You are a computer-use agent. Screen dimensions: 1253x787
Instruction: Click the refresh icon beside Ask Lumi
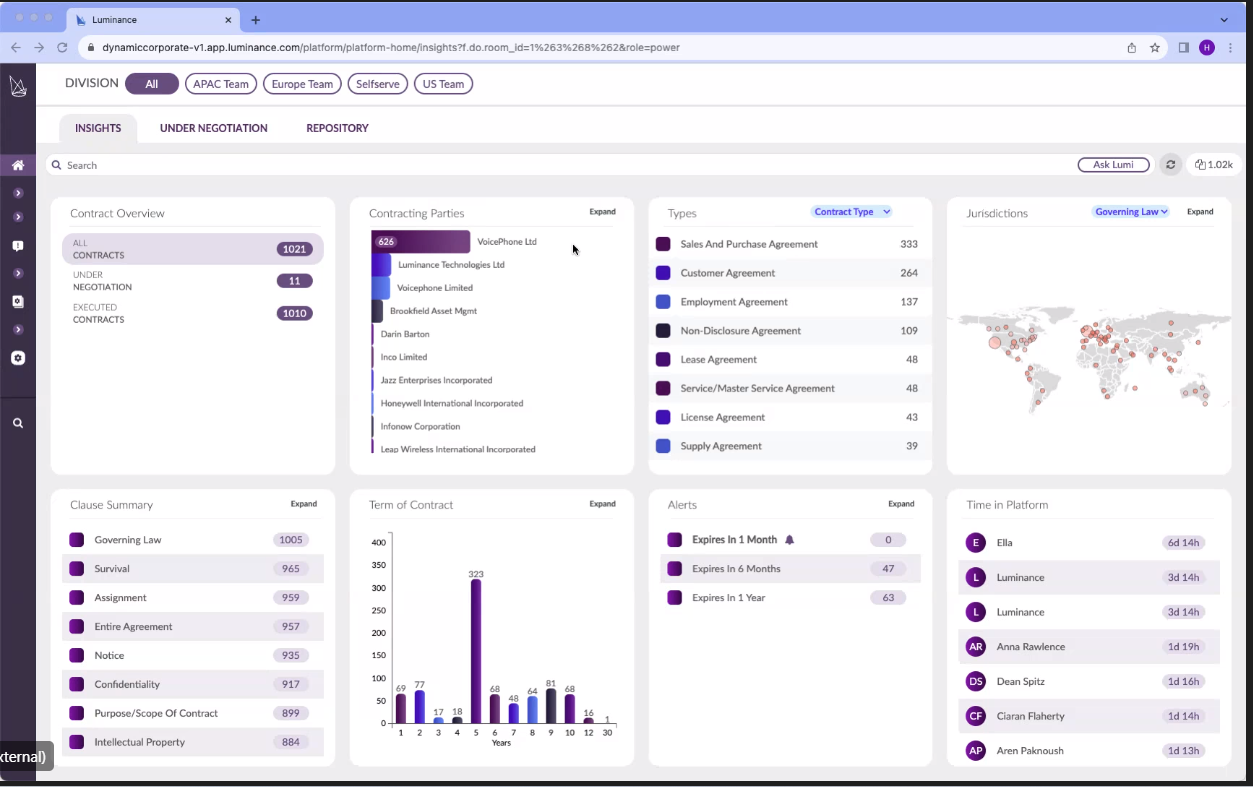coord(1170,165)
